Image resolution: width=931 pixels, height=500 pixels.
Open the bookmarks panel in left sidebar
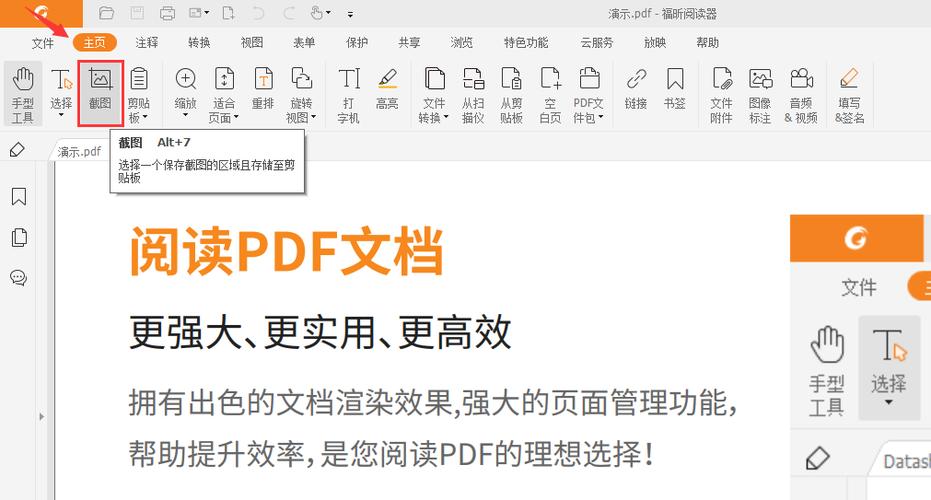(18, 197)
